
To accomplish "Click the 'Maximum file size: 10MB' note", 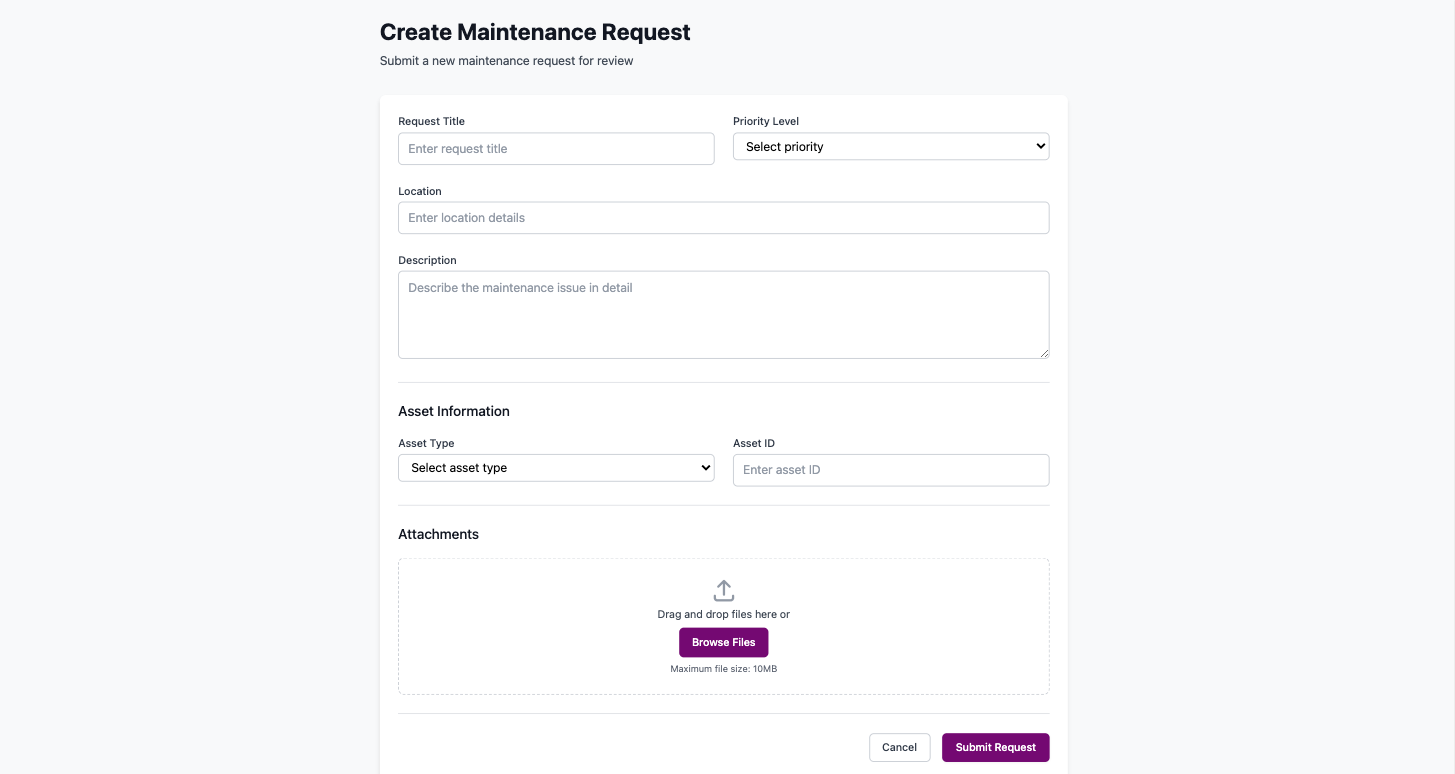I will [723, 668].
